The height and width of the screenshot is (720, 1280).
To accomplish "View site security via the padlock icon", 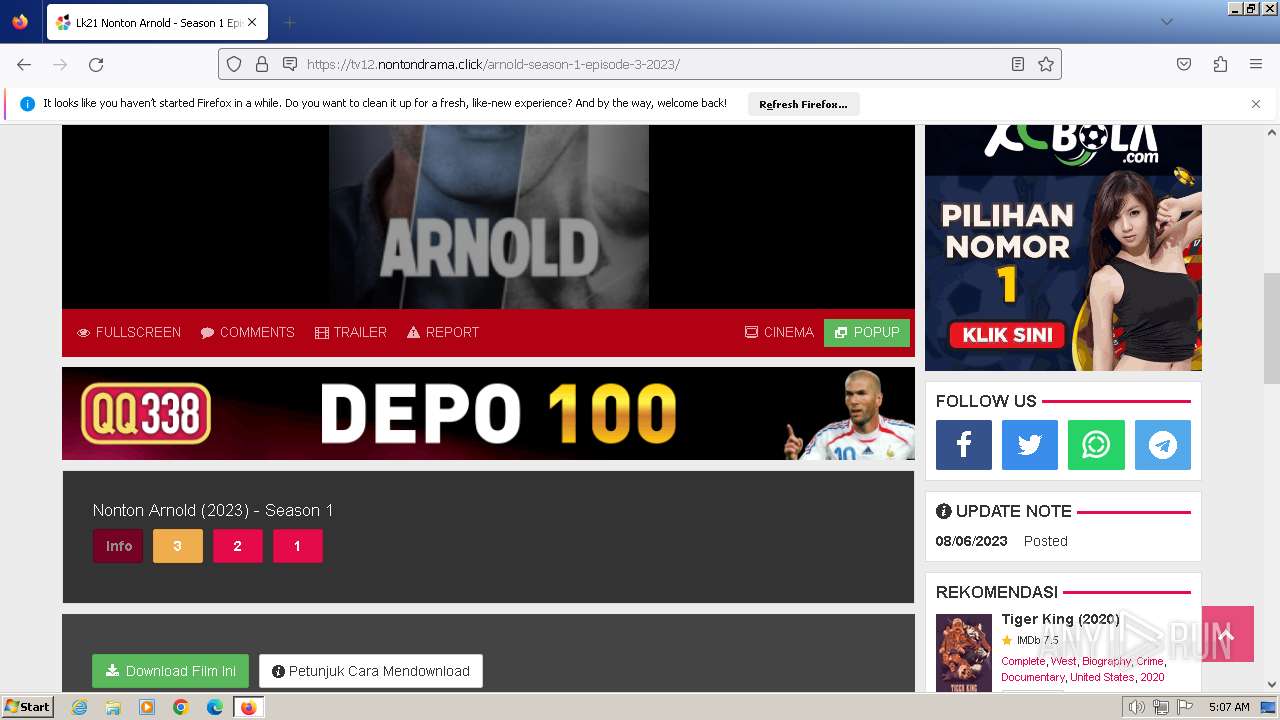I will click(262, 64).
